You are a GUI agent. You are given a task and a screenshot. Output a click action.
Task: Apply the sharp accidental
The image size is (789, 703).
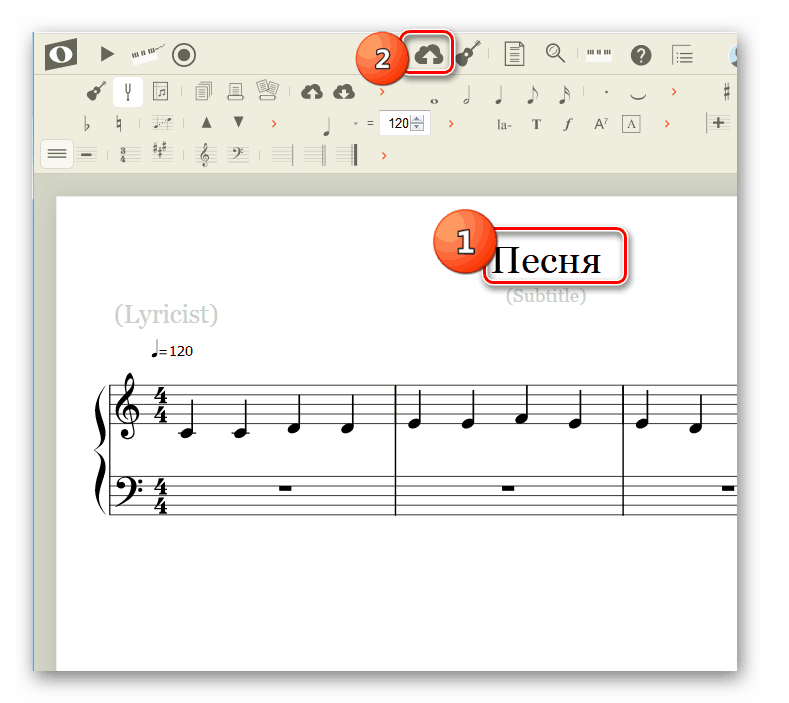tap(726, 92)
